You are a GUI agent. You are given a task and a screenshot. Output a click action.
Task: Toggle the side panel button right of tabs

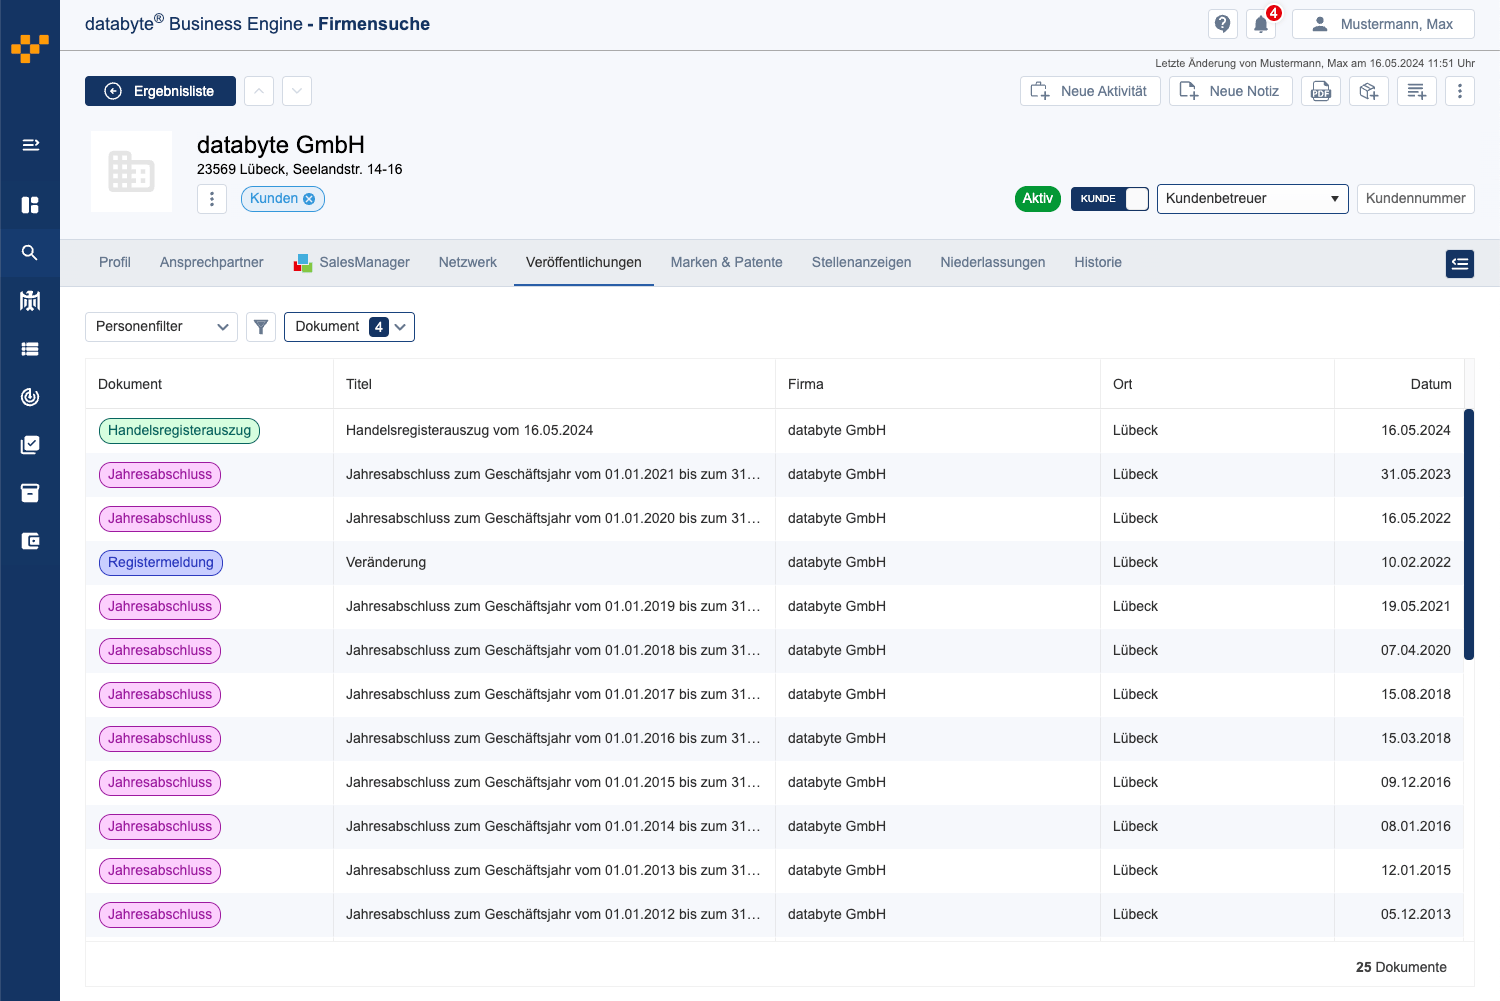pyautogui.click(x=1459, y=264)
